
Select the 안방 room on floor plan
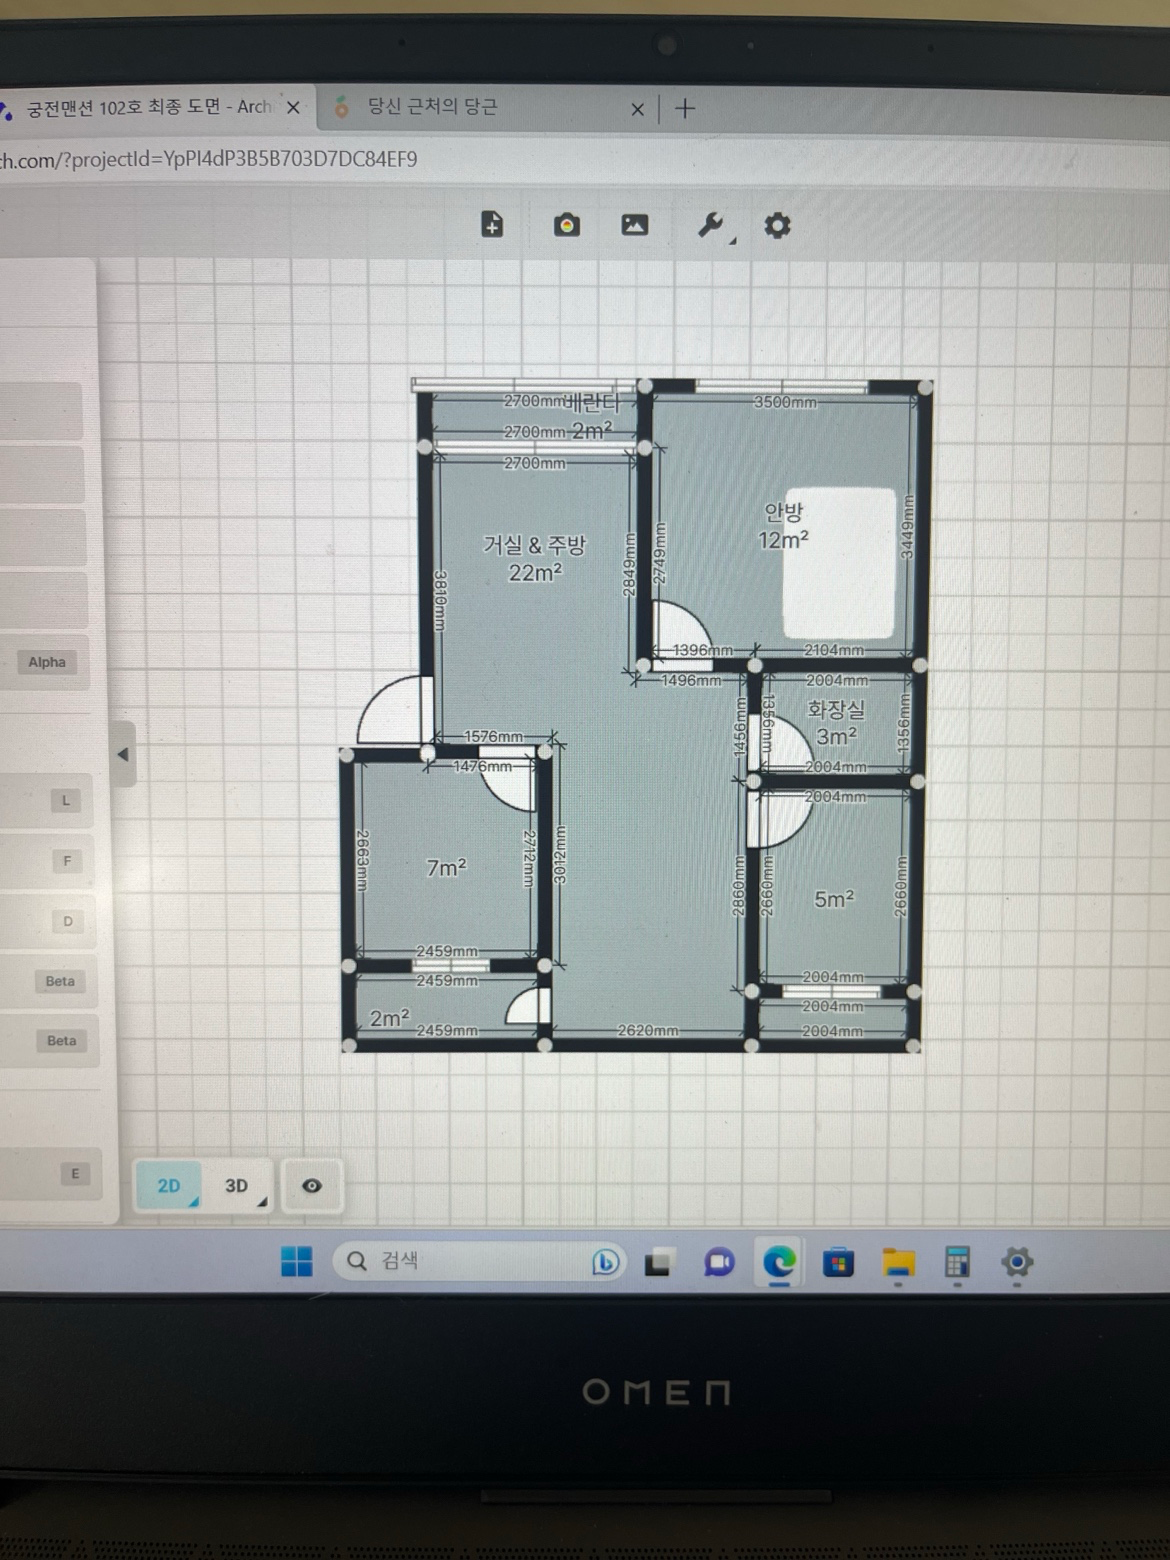(783, 527)
